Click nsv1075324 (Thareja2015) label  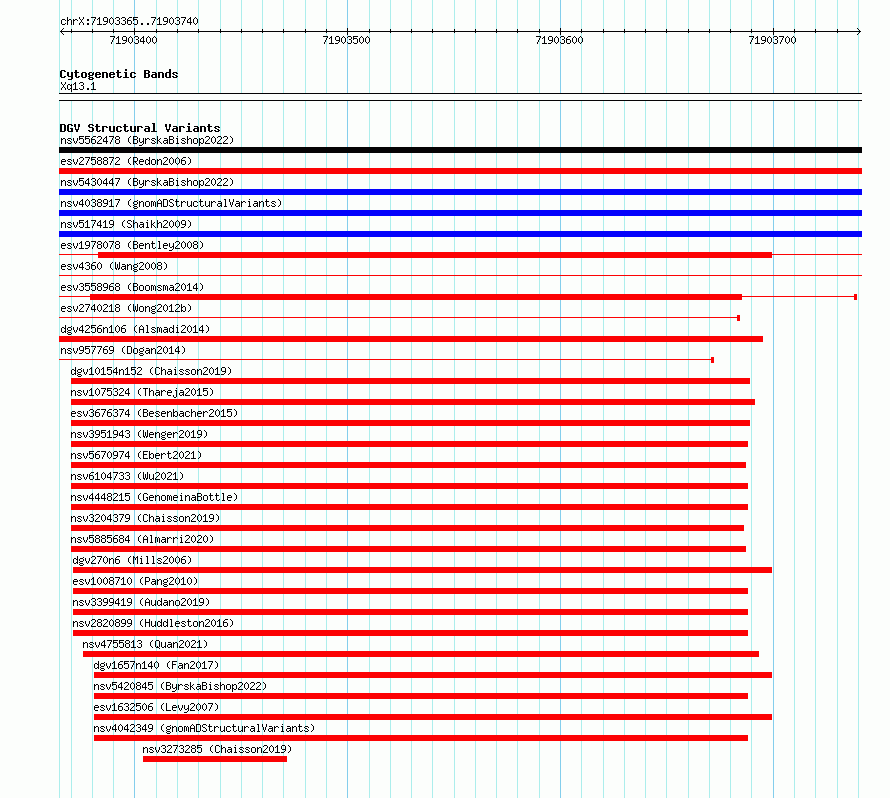(142, 392)
